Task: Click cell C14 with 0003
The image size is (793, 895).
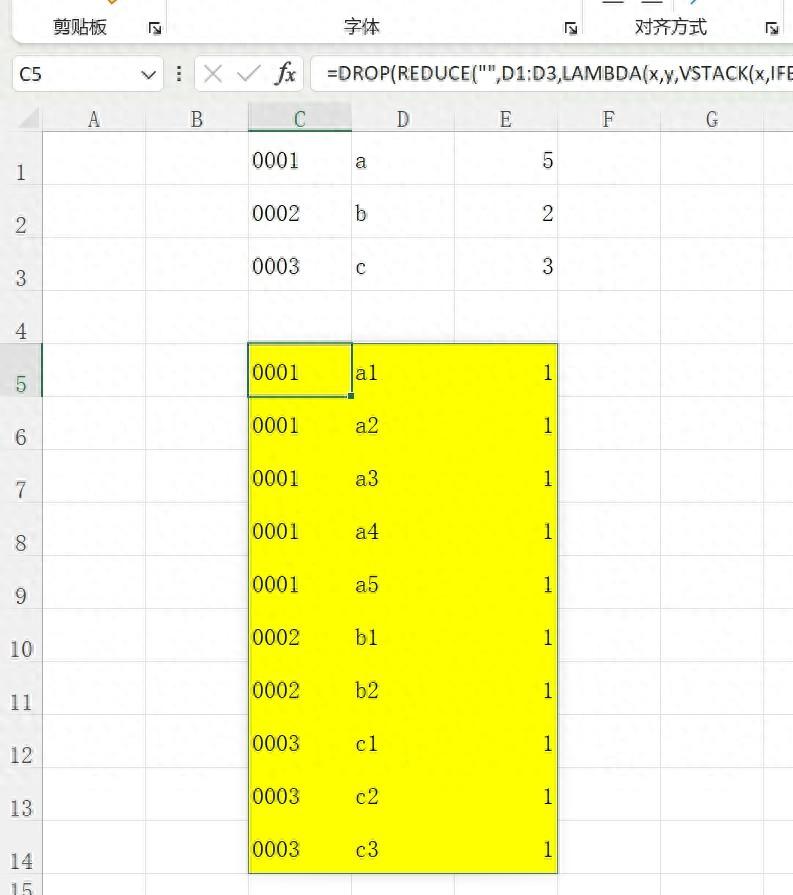Action: coord(300,847)
